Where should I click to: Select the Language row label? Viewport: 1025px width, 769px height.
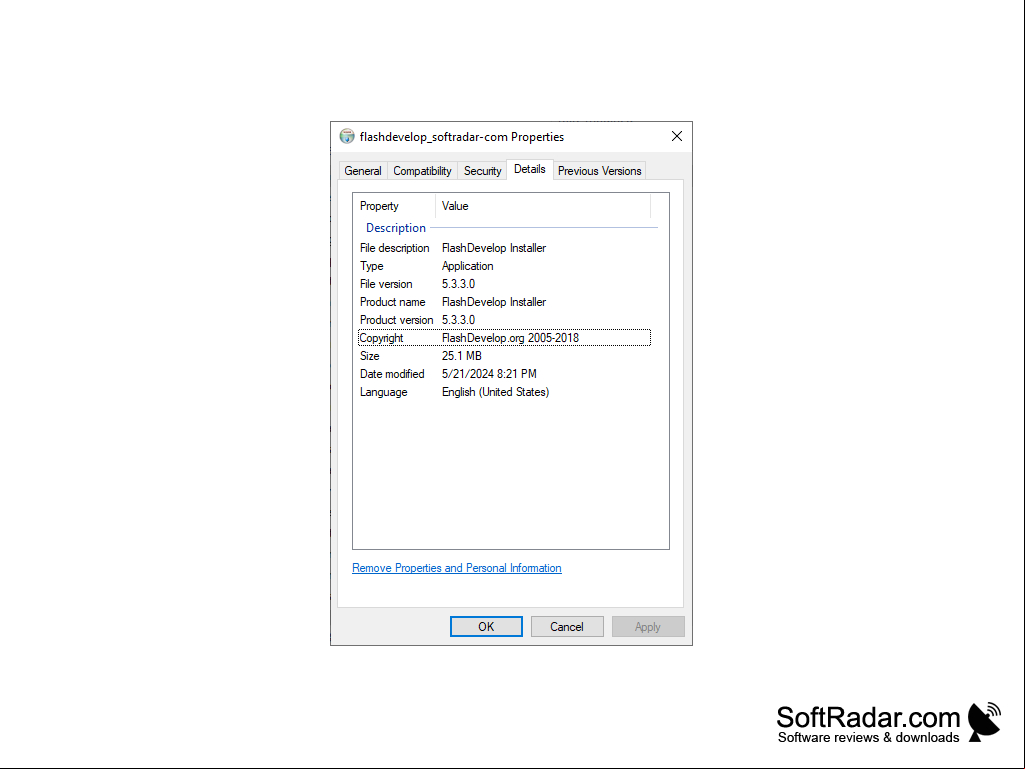point(383,392)
